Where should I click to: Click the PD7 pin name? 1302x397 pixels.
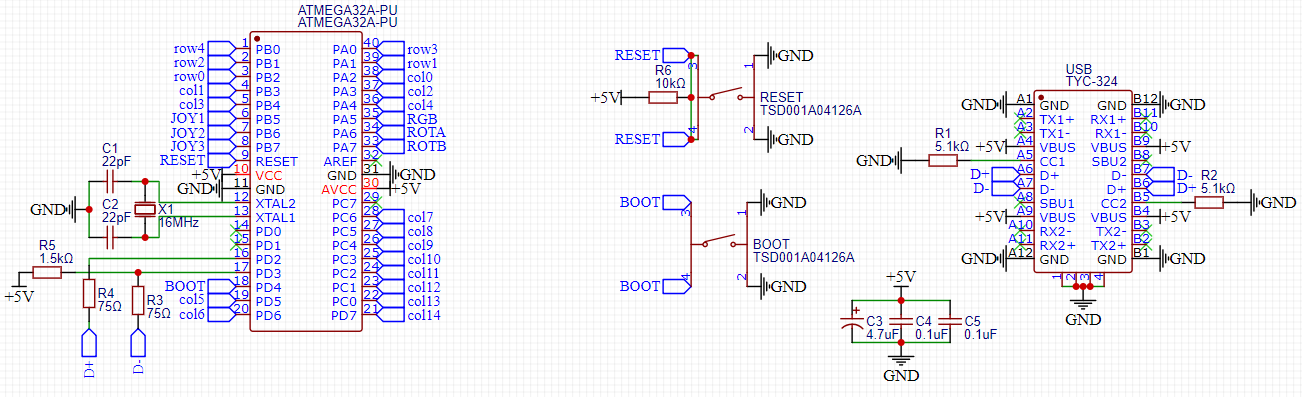point(345,315)
